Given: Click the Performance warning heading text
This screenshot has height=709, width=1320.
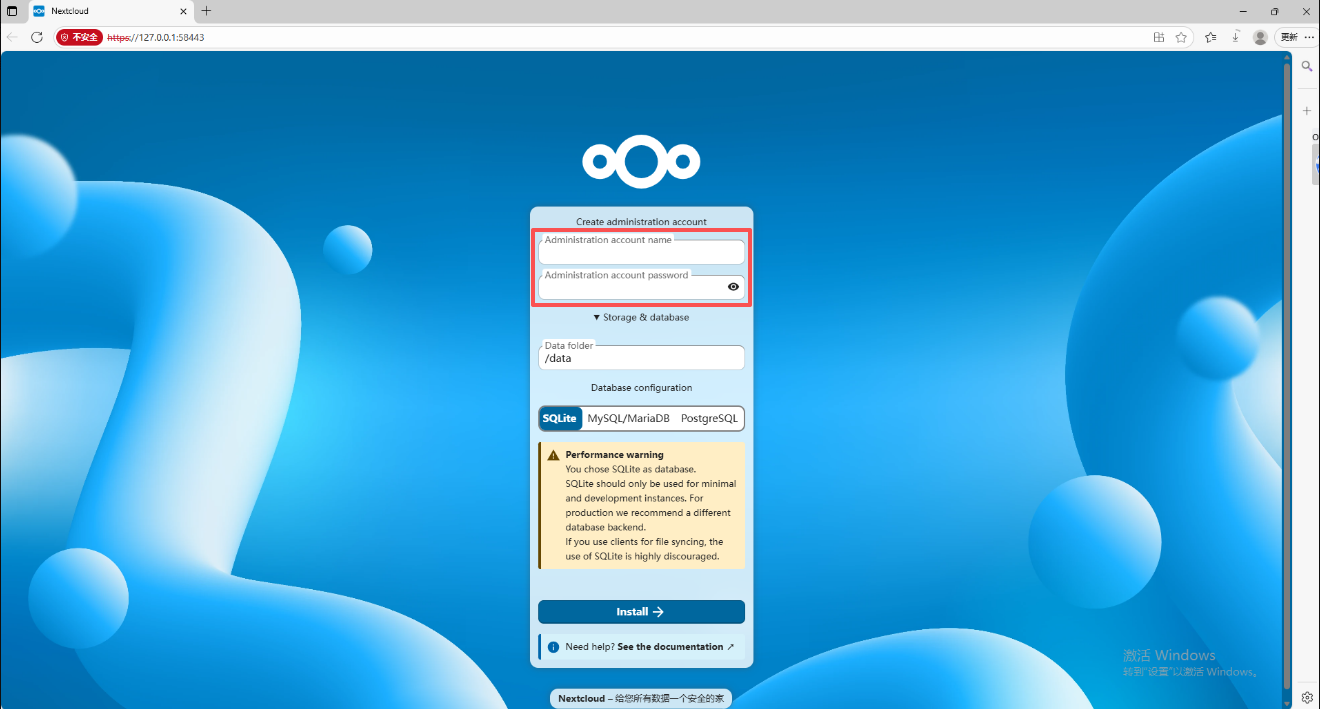Looking at the screenshot, I should click(x=614, y=455).
